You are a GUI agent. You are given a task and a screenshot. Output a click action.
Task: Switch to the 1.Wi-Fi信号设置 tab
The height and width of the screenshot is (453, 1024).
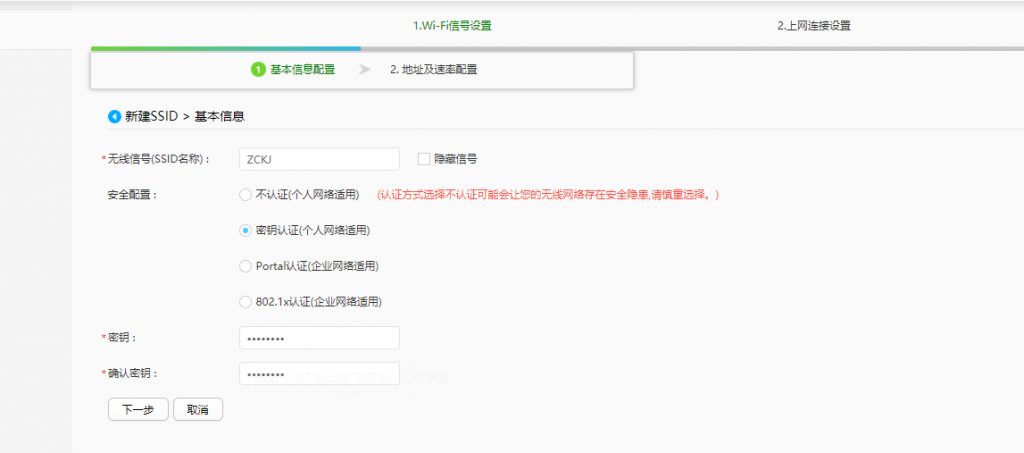point(452,26)
